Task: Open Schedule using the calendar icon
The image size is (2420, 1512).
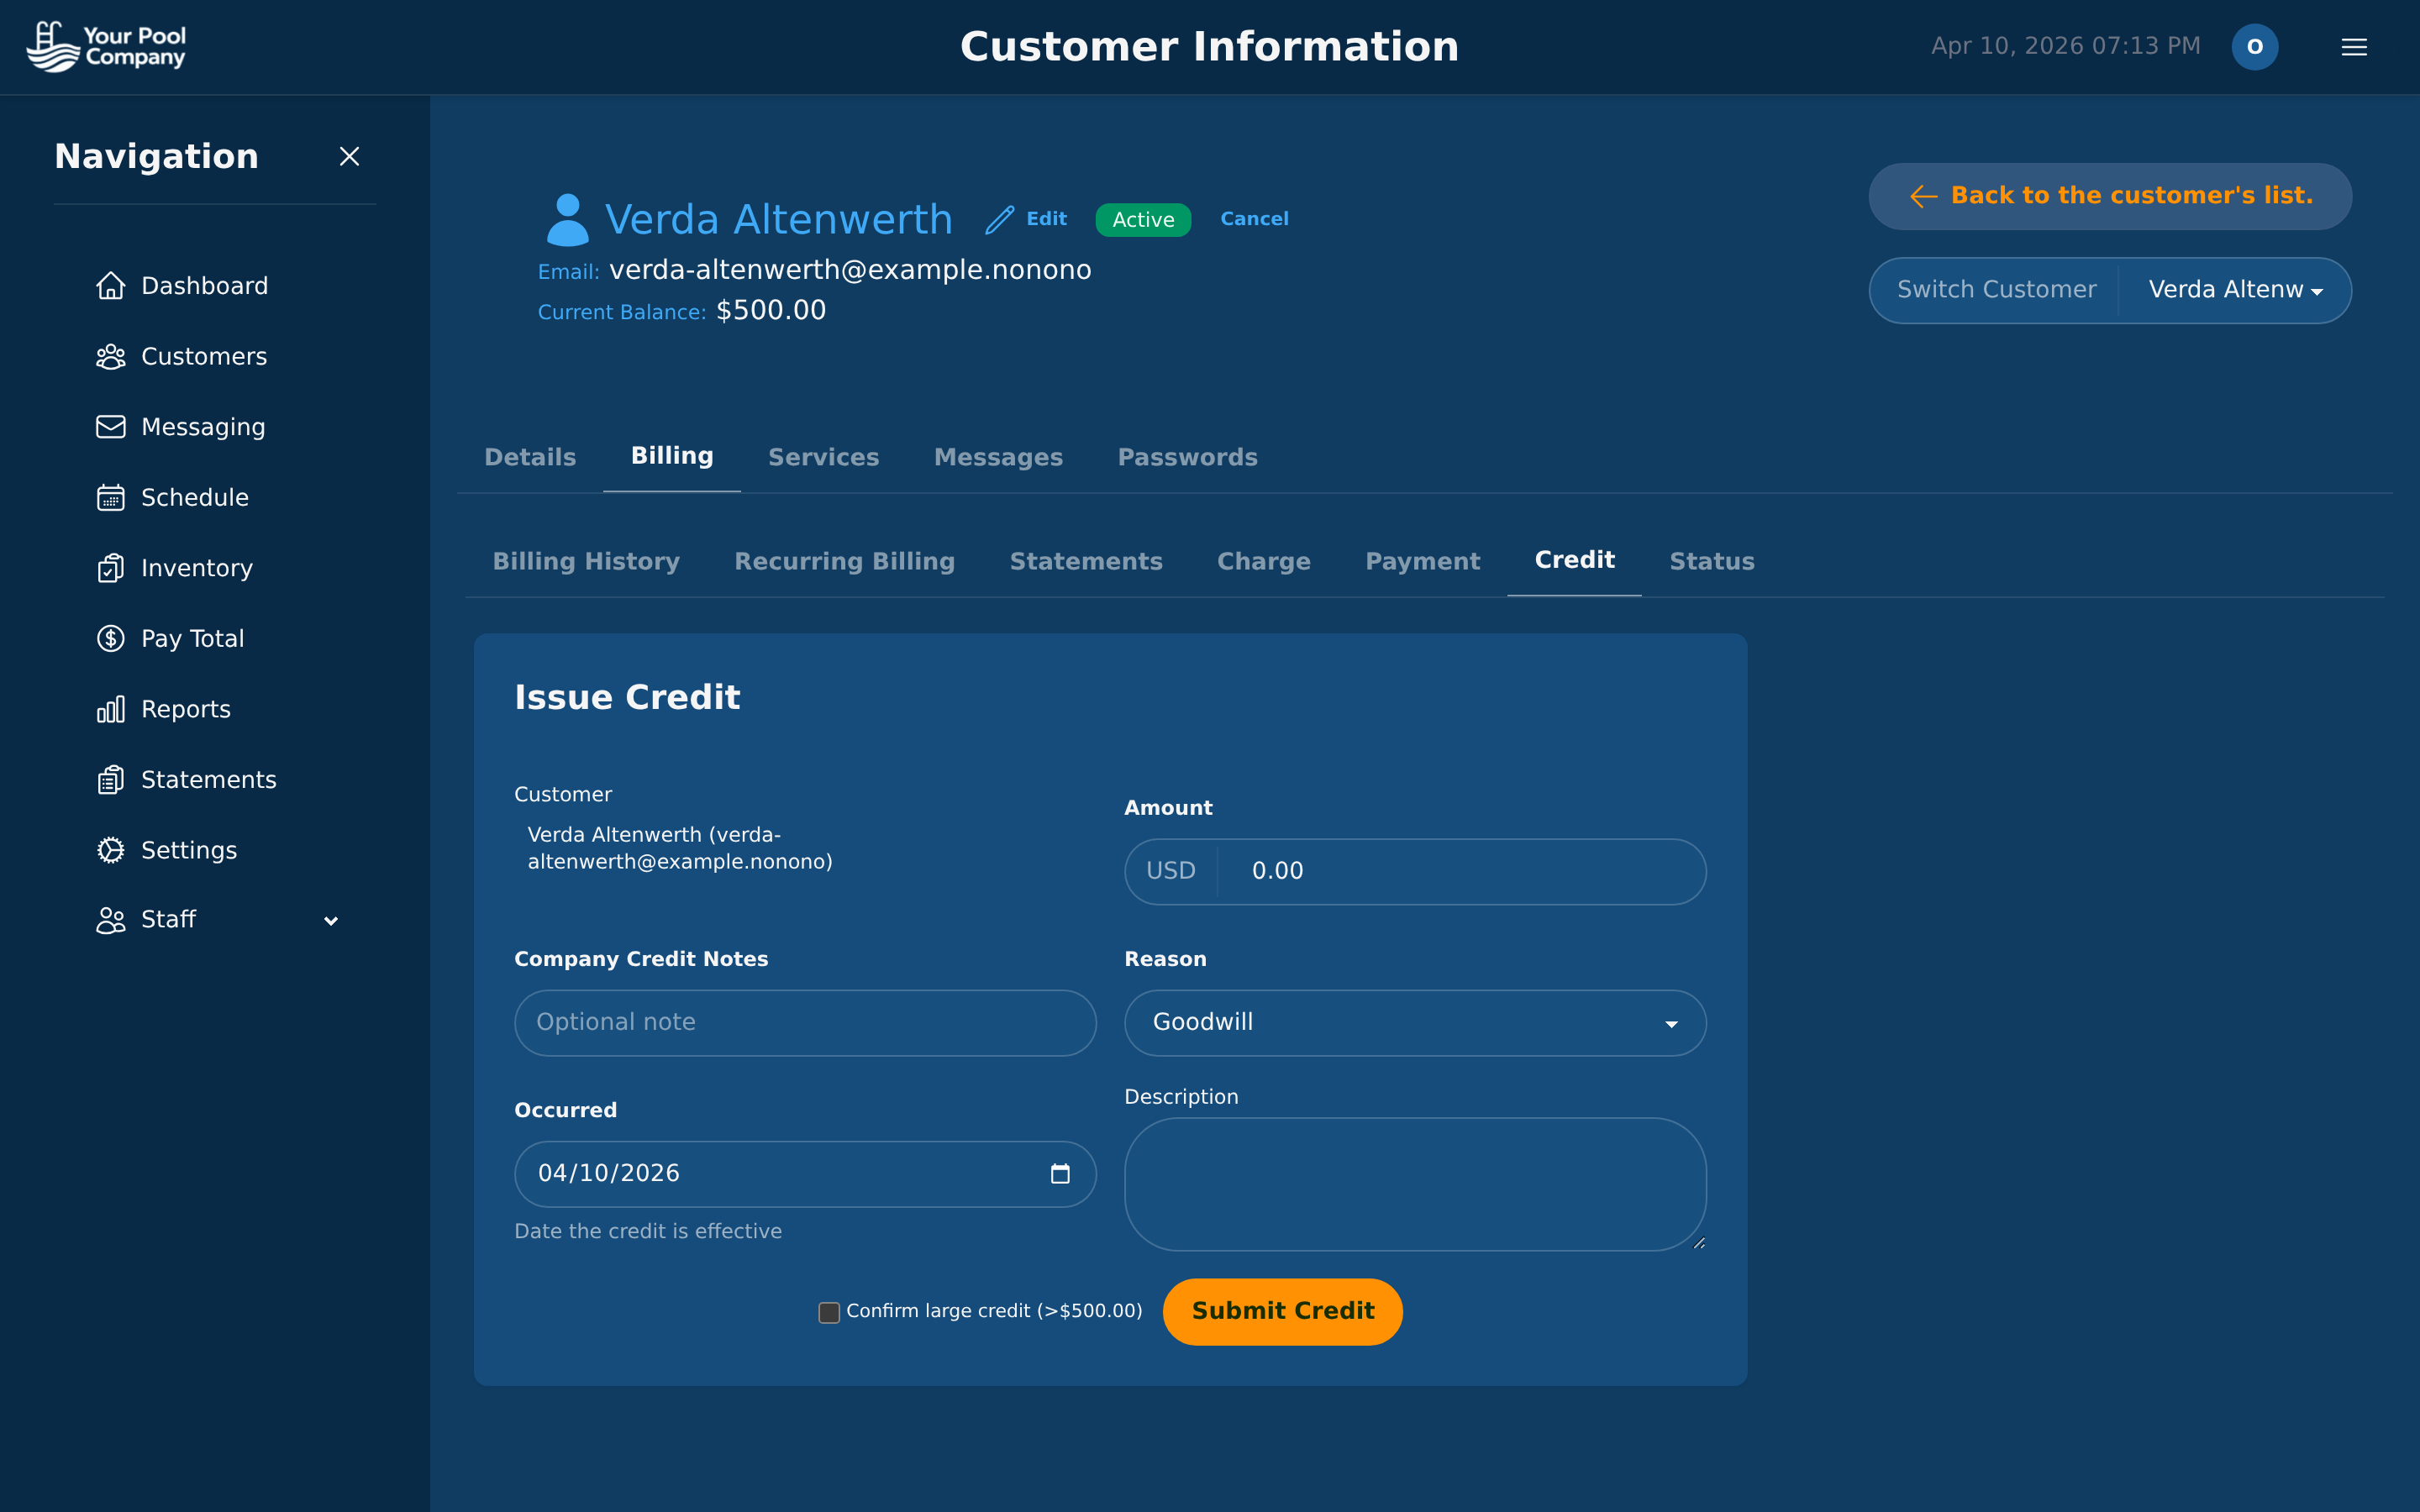Action: (x=111, y=497)
